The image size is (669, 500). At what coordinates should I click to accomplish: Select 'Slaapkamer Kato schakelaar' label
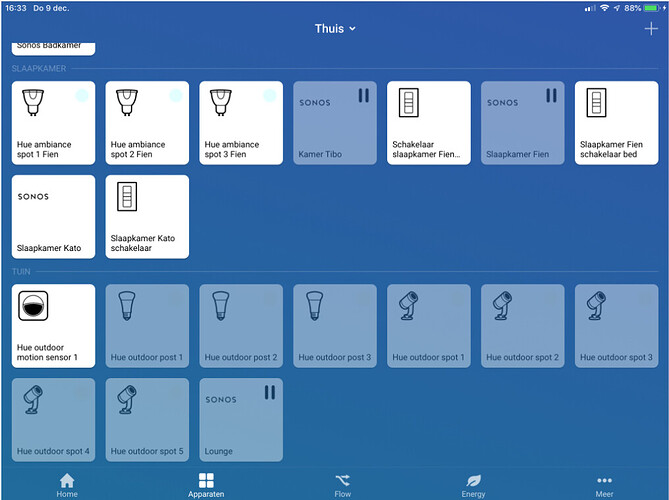[x=143, y=243]
